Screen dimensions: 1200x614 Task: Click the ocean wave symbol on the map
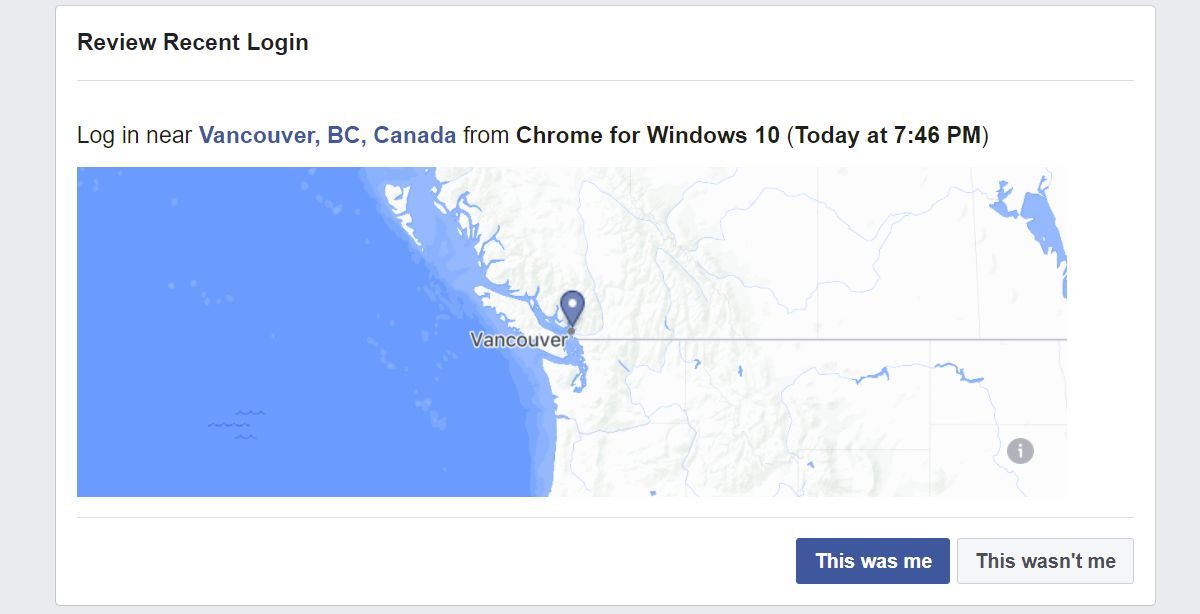click(236, 424)
